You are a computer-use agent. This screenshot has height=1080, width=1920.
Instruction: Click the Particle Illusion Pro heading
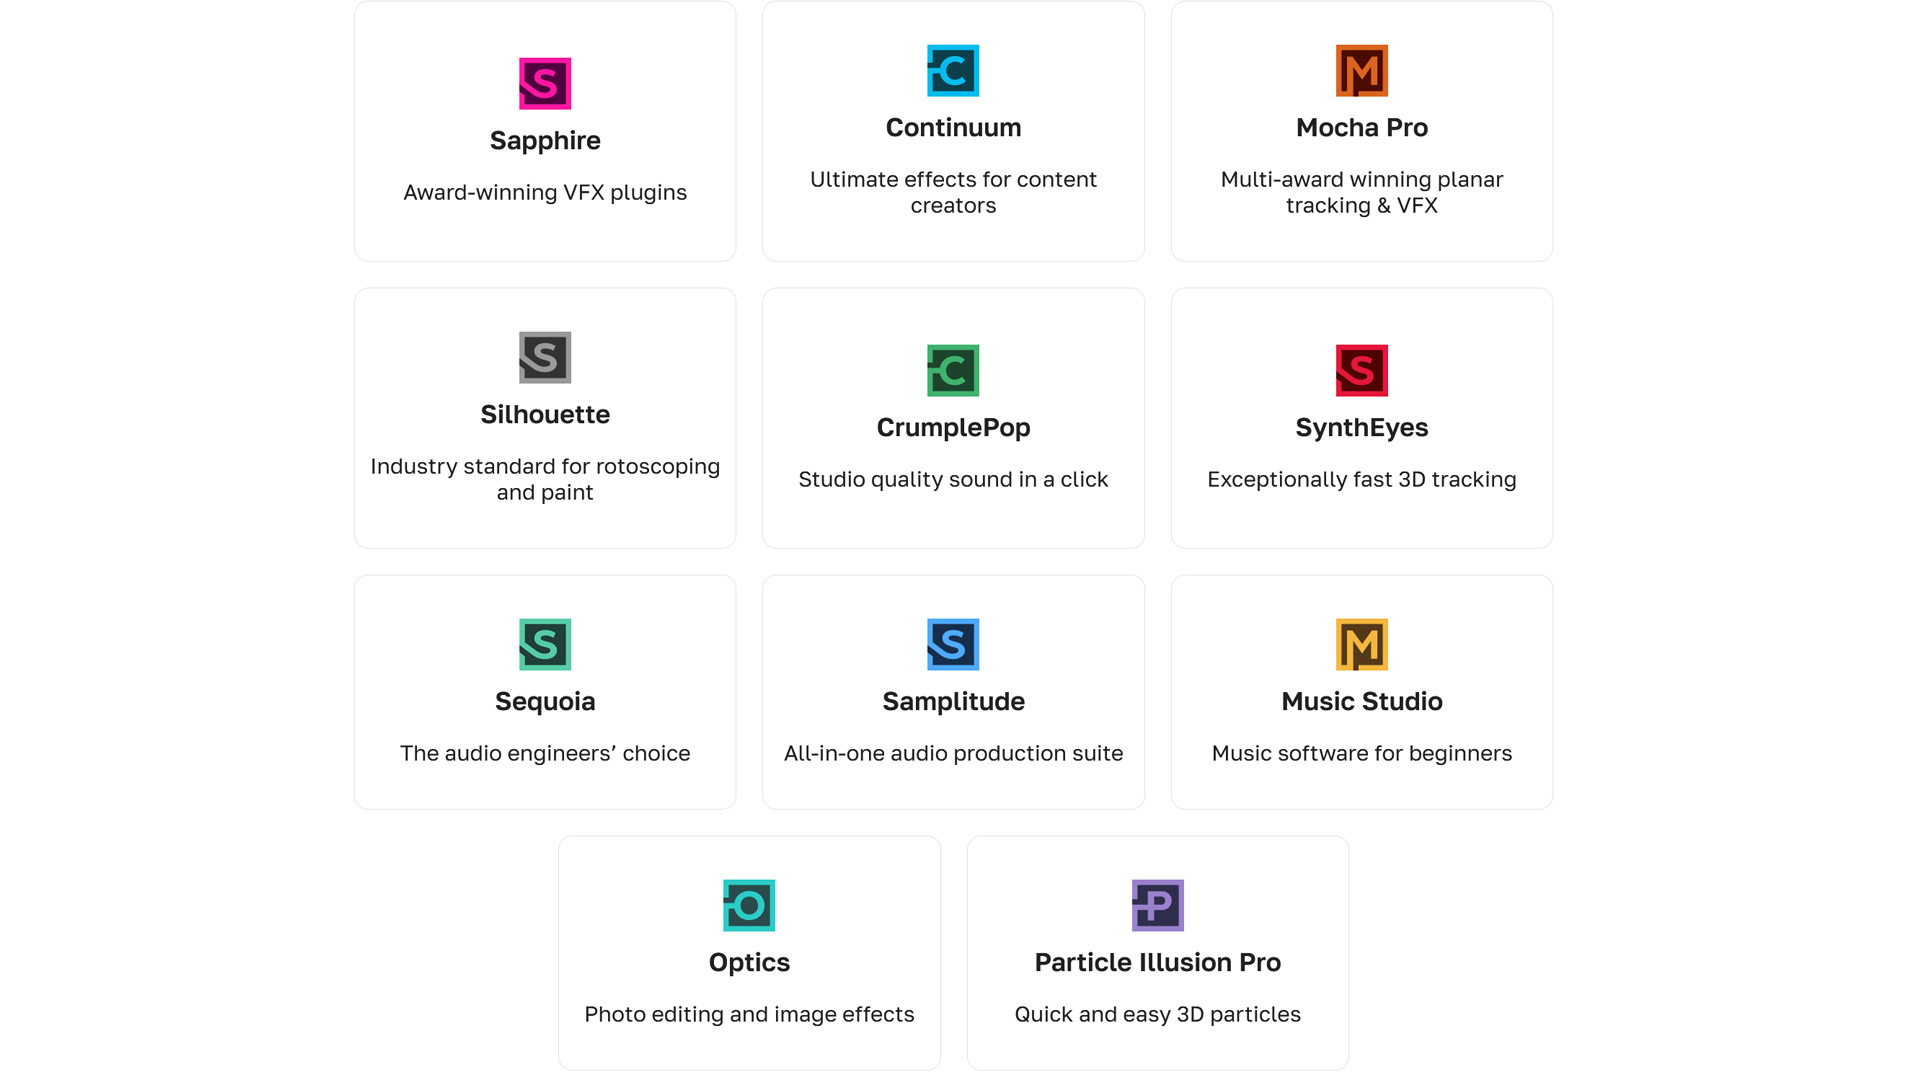(x=1157, y=963)
